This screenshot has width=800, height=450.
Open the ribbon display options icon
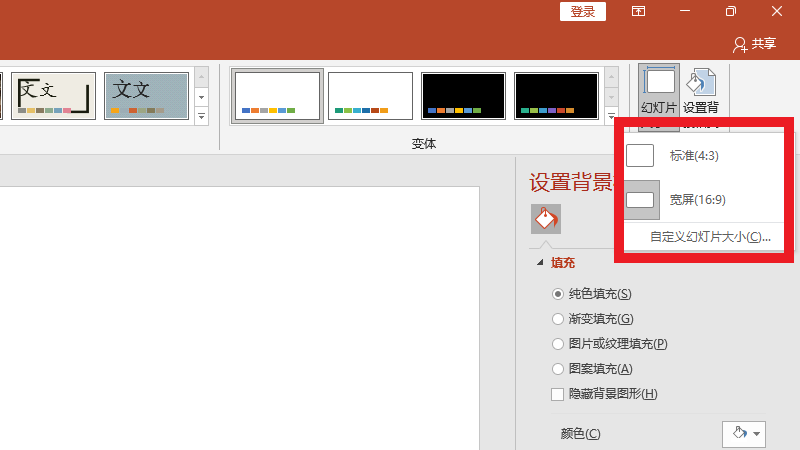click(638, 11)
